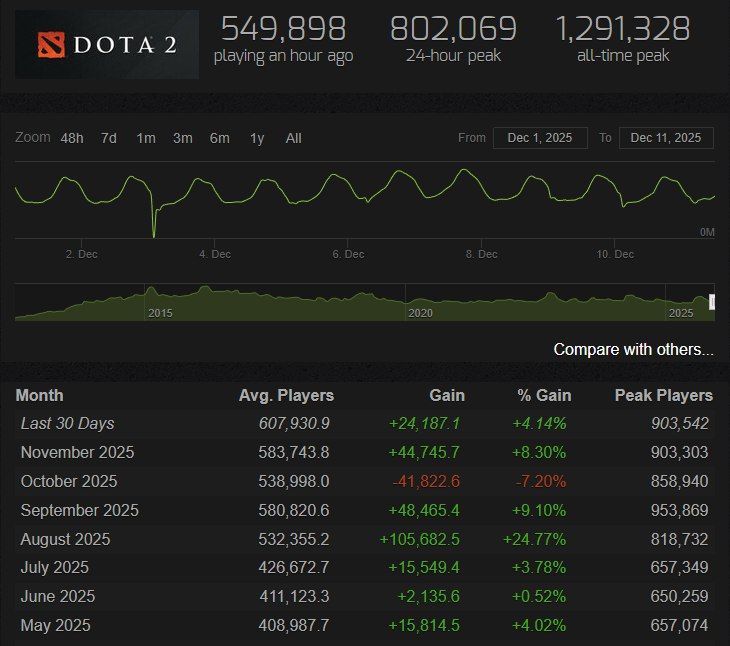Click the gain value +44,745.7
This screenshot has width=730, height=646.
[x=424, y=452]
